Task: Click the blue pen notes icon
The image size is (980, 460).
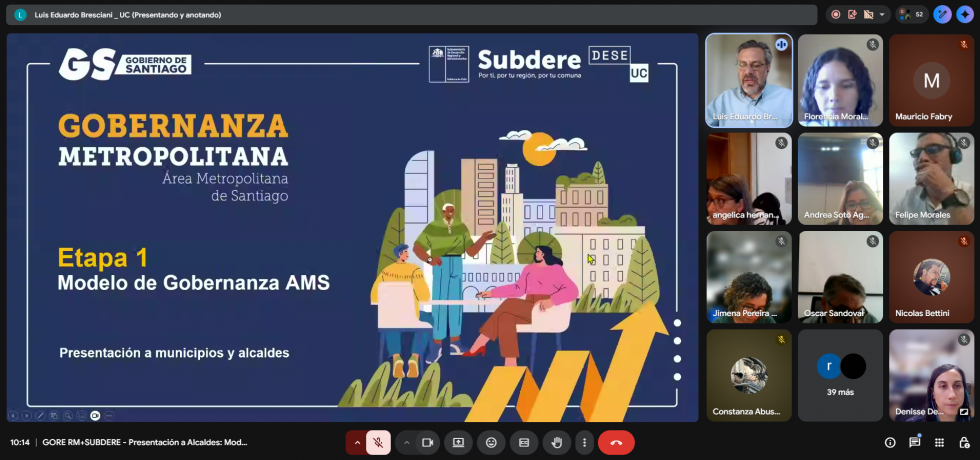Action: tap(941, 15)
